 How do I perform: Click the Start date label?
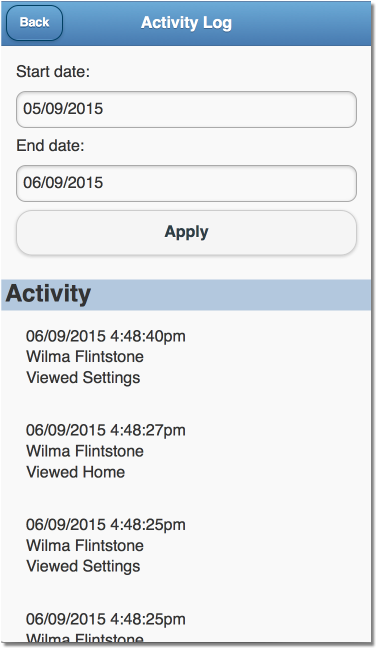click(x=53, y=72)
